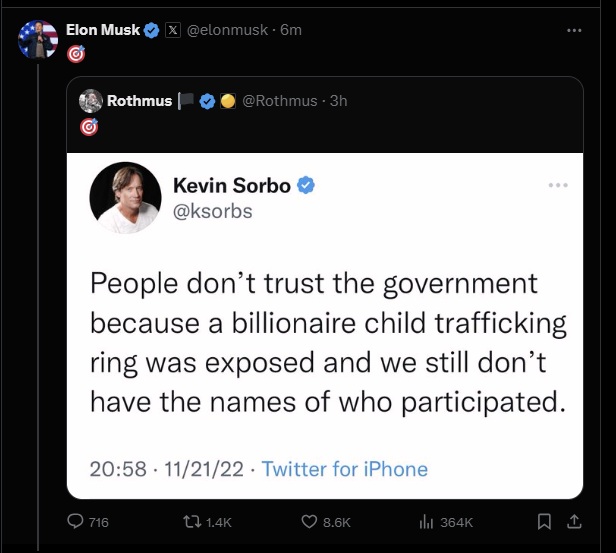Click the reply comment icon
Viewport: 616px width, 553px height.
point(74,521)
